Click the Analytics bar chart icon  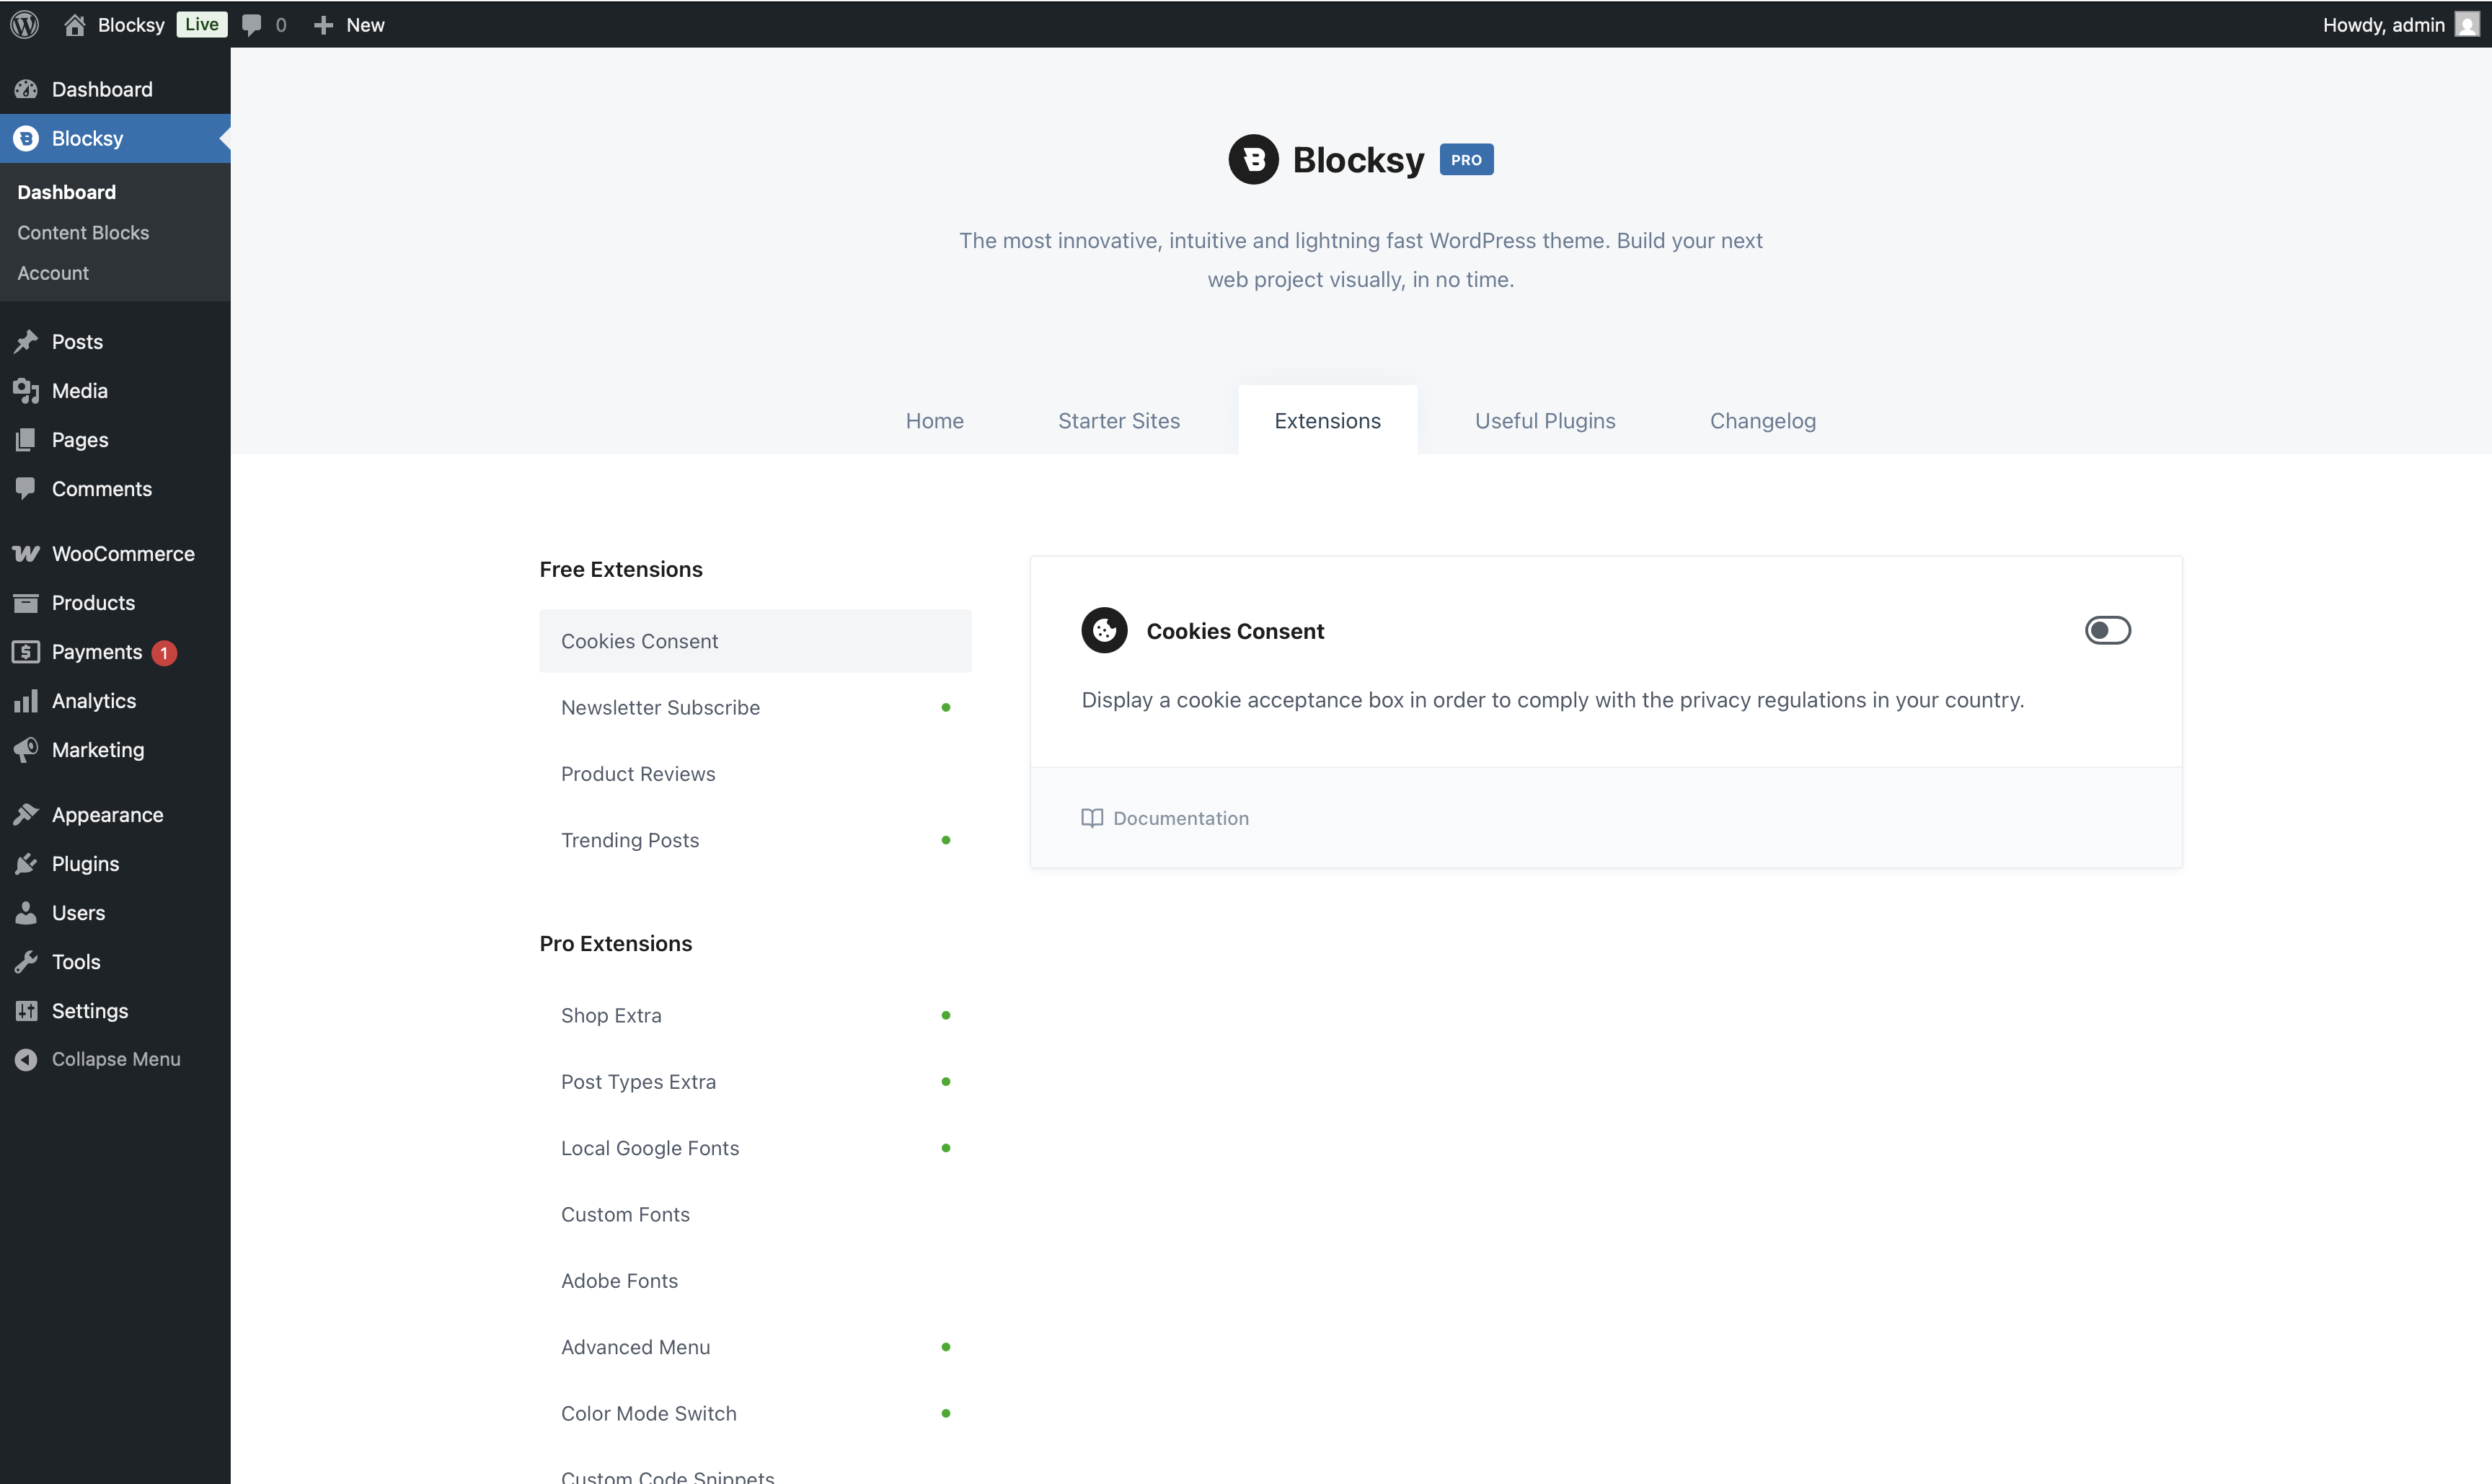pyautogui.click(x=26, y=701)
